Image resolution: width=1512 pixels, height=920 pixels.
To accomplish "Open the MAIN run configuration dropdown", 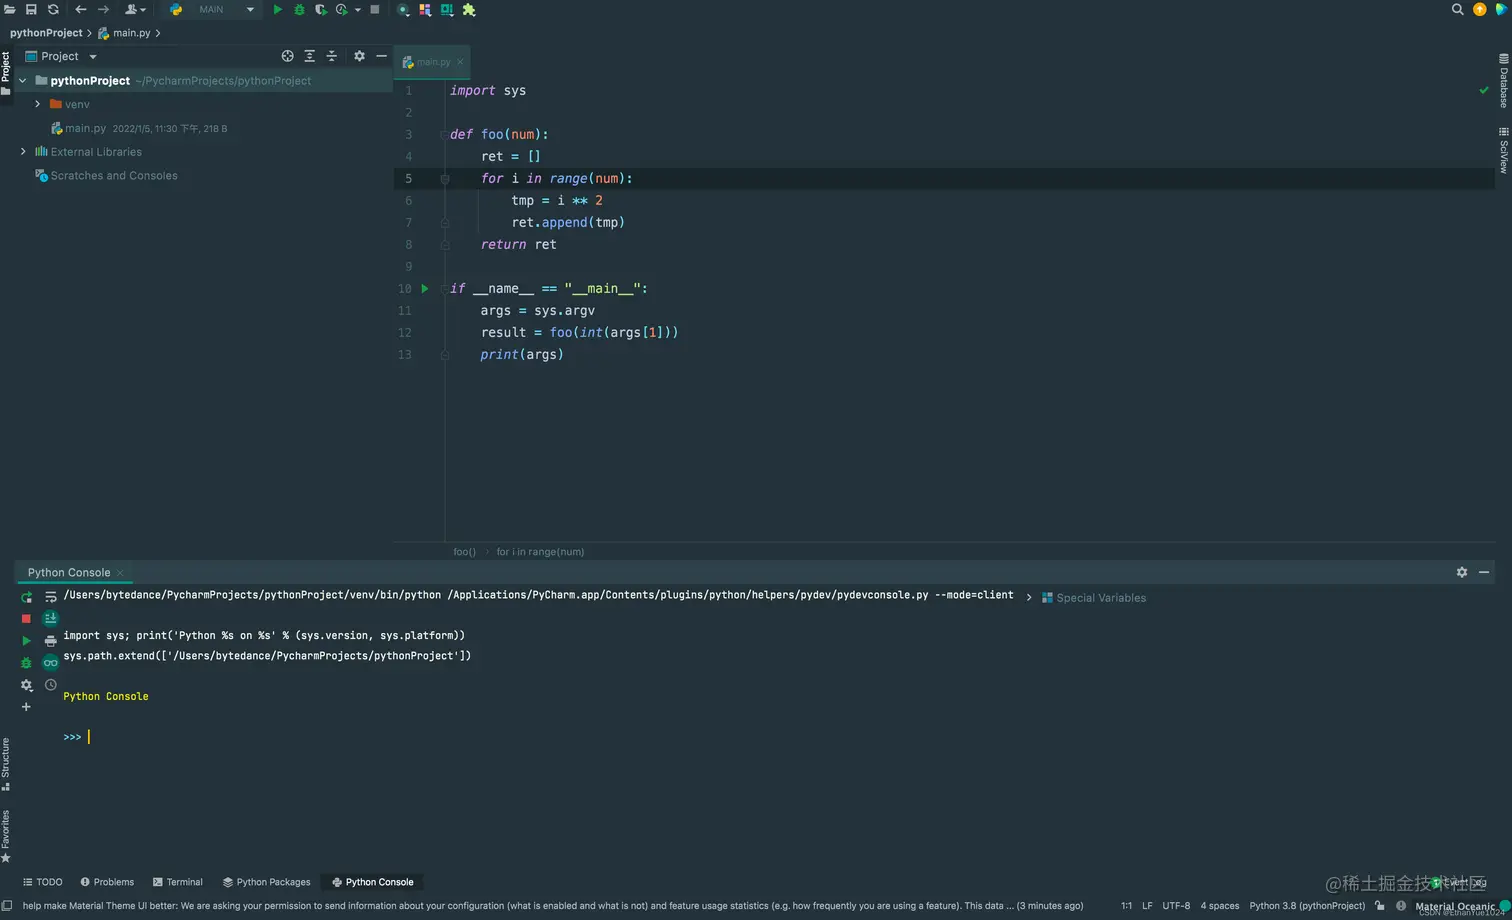I will click(212, 9).
